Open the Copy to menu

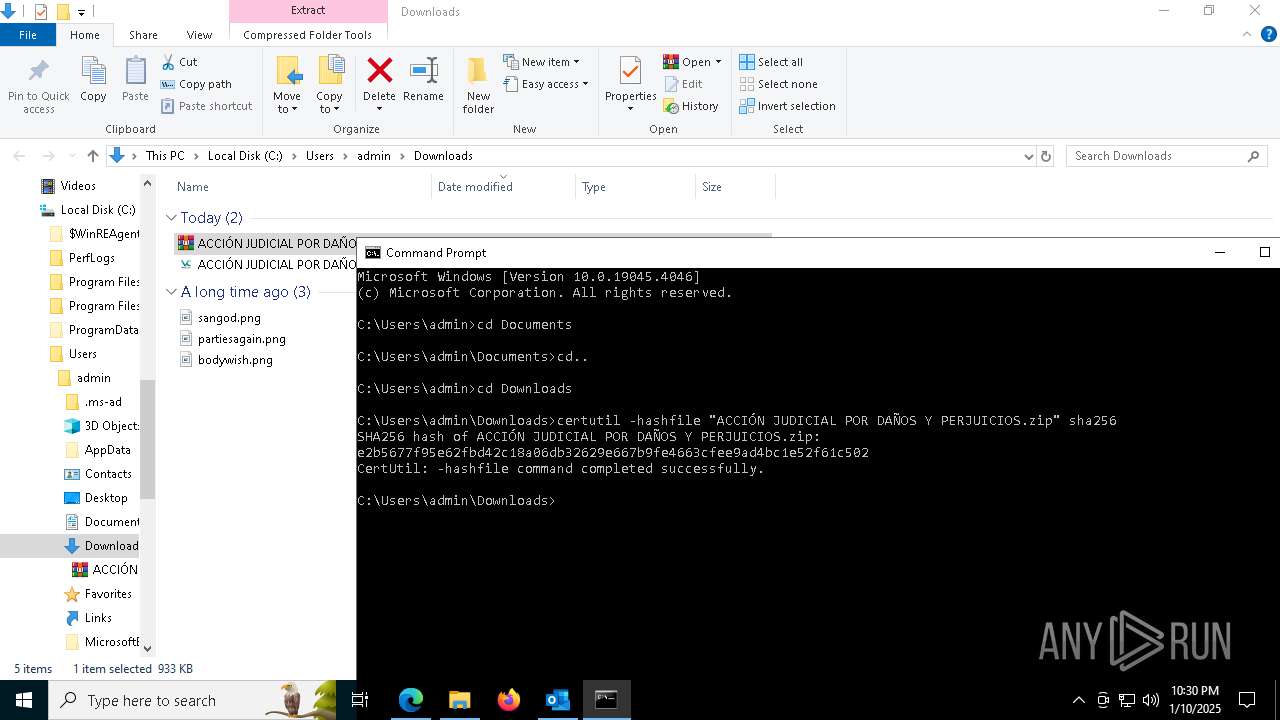coord(329,85)
